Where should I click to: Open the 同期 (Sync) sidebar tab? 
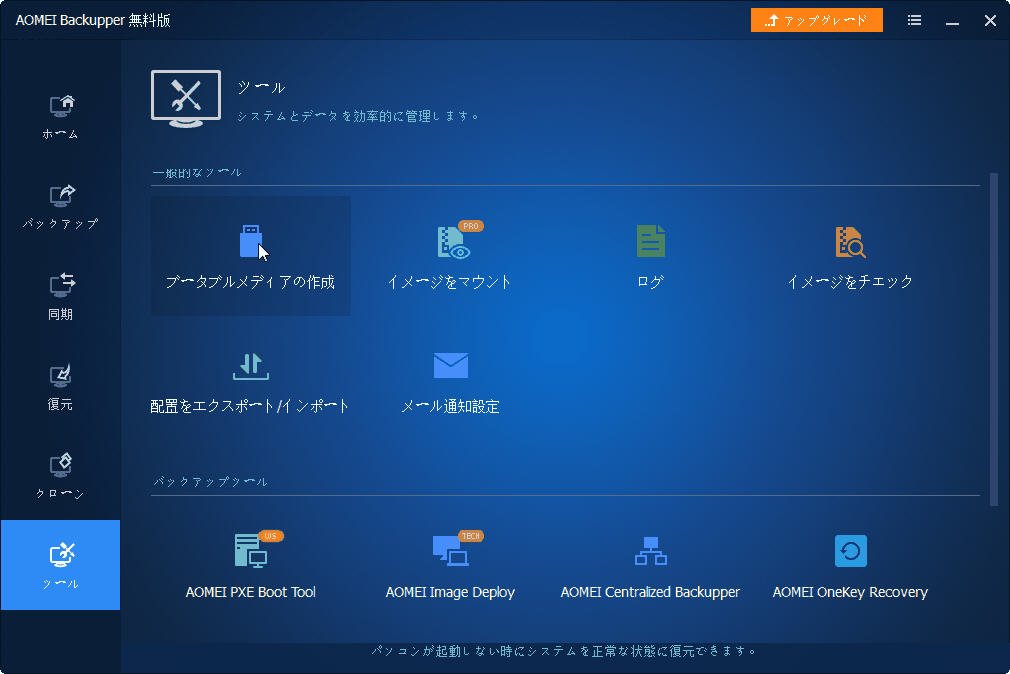pyautogui.click(x=61, y=296)
